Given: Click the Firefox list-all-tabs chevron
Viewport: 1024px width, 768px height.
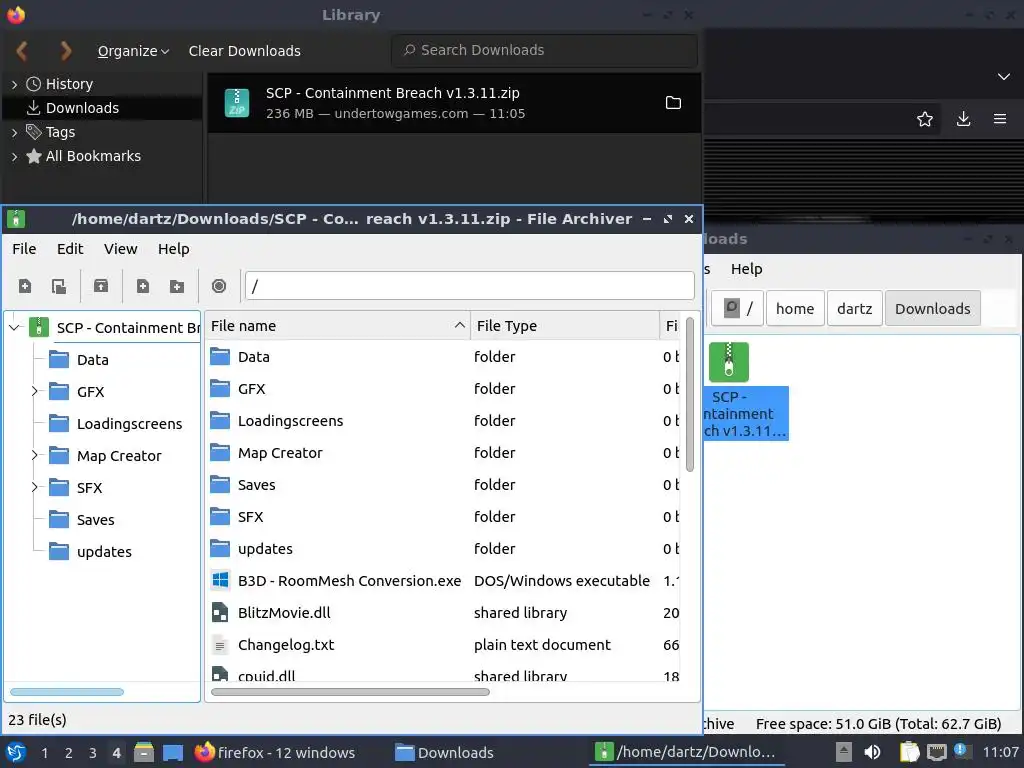Looking at the screenshot, I should [x=1004, y=77].
